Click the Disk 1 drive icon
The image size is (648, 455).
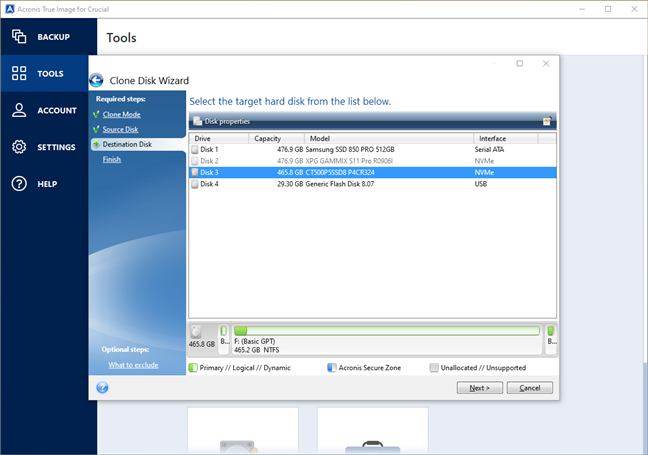(x=195, y=149)
